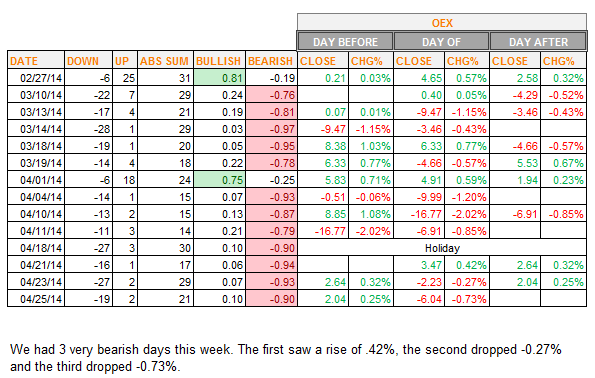595x378 pixels.
Task: Select the -16.77 day-of close cell
Action: coord(419,214)
